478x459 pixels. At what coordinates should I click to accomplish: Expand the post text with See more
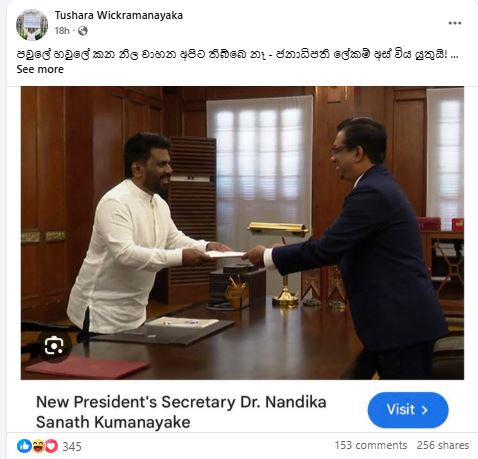pos(40,69)
